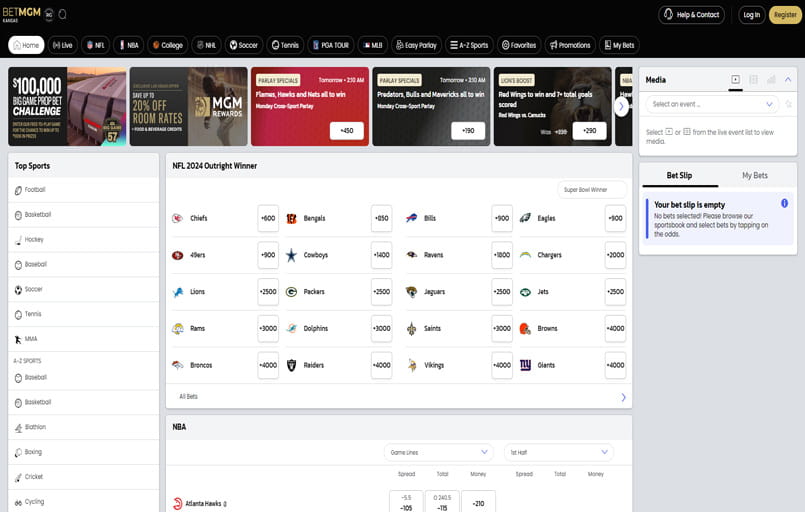Open the Favorites nav tab

tap(519, 45)
